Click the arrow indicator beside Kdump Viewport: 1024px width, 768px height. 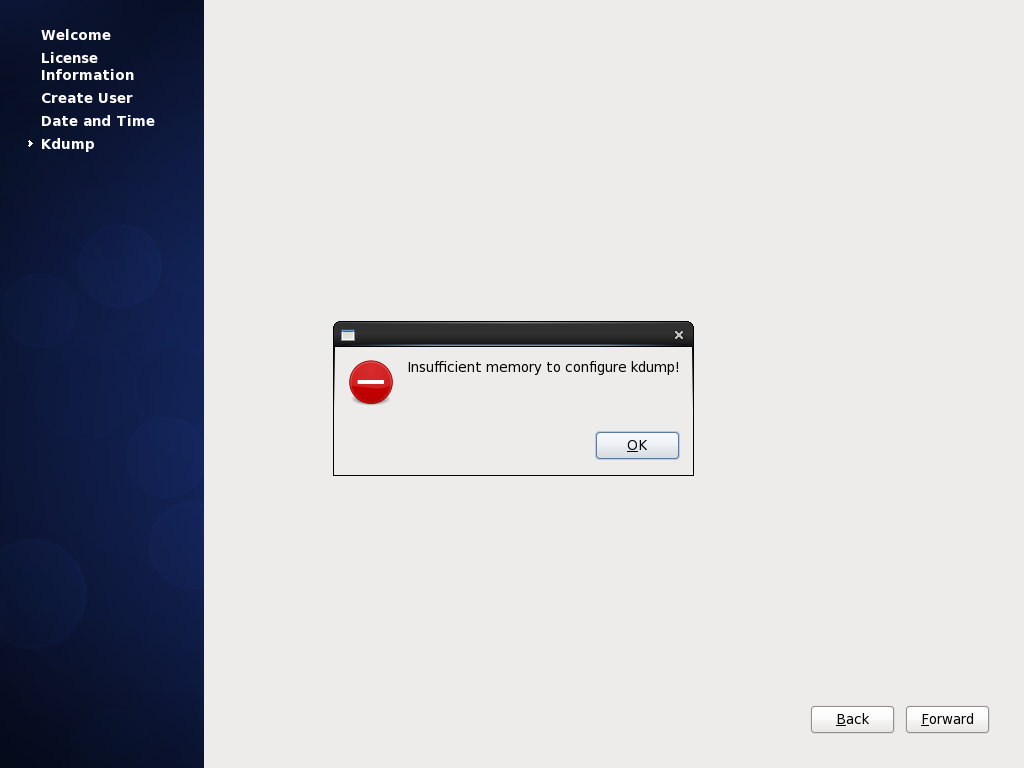(x=30, y=144)
